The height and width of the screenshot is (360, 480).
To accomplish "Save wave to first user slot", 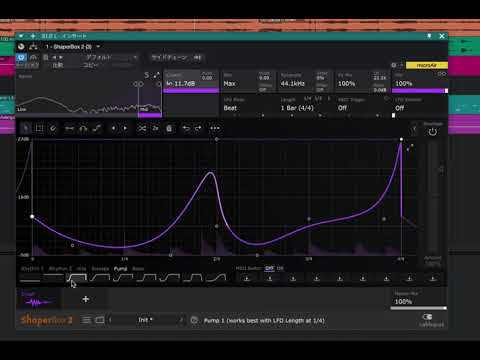I will click(247, 278).
